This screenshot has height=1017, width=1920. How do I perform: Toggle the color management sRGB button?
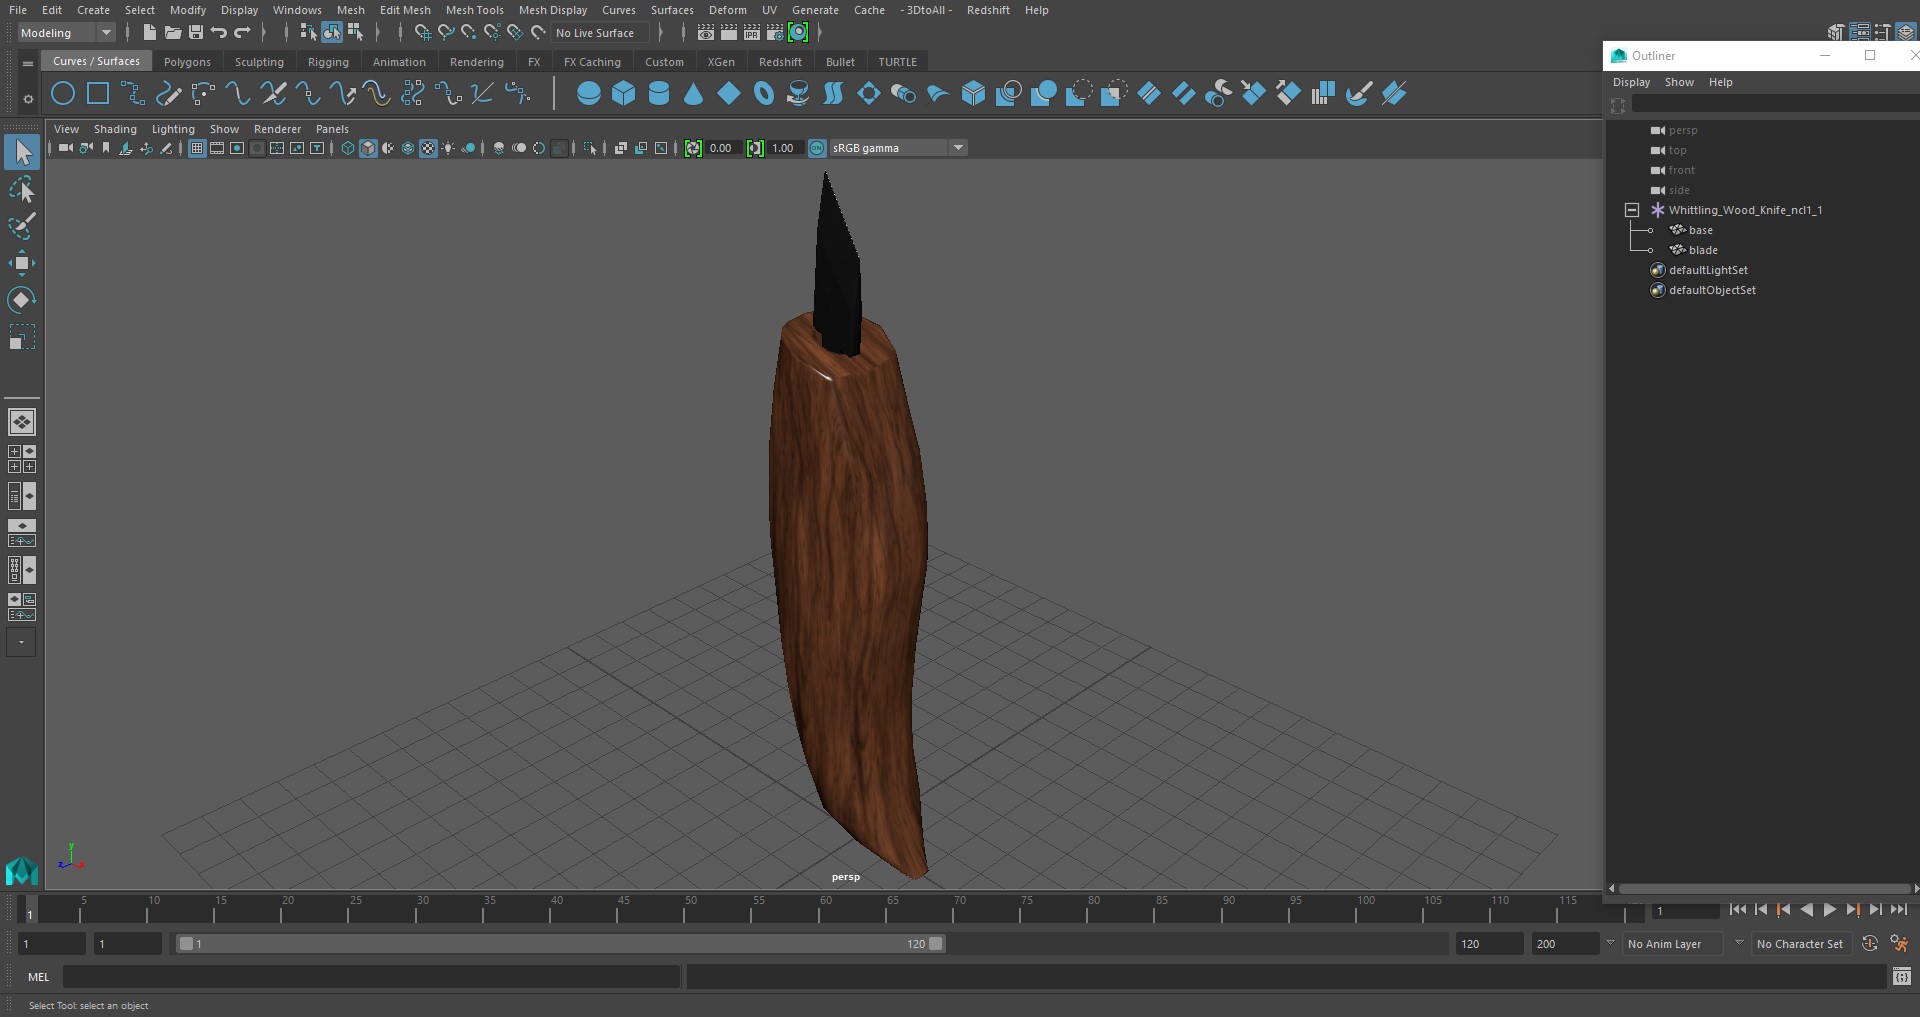pyautogui.click(x=817, y=148)
